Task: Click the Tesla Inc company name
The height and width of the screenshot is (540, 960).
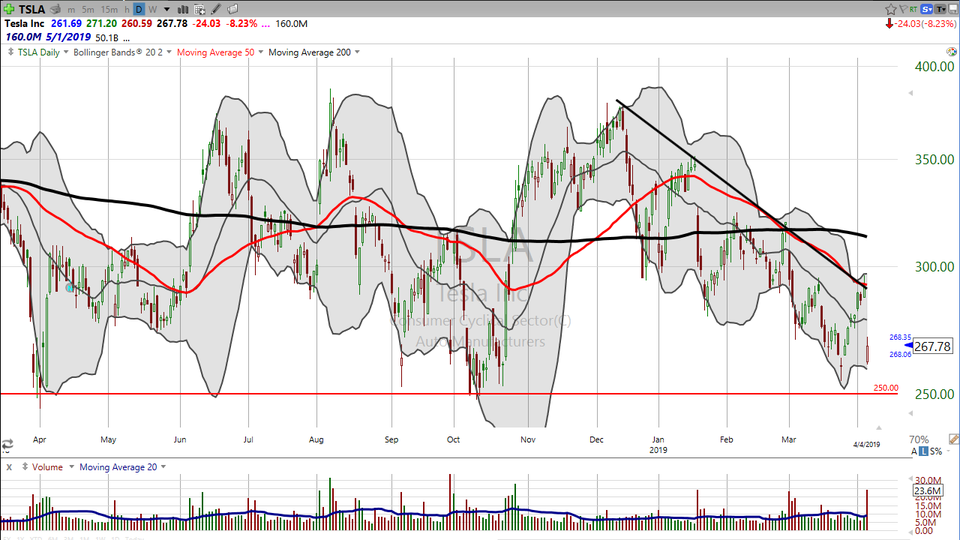Action: coord(24,23)
